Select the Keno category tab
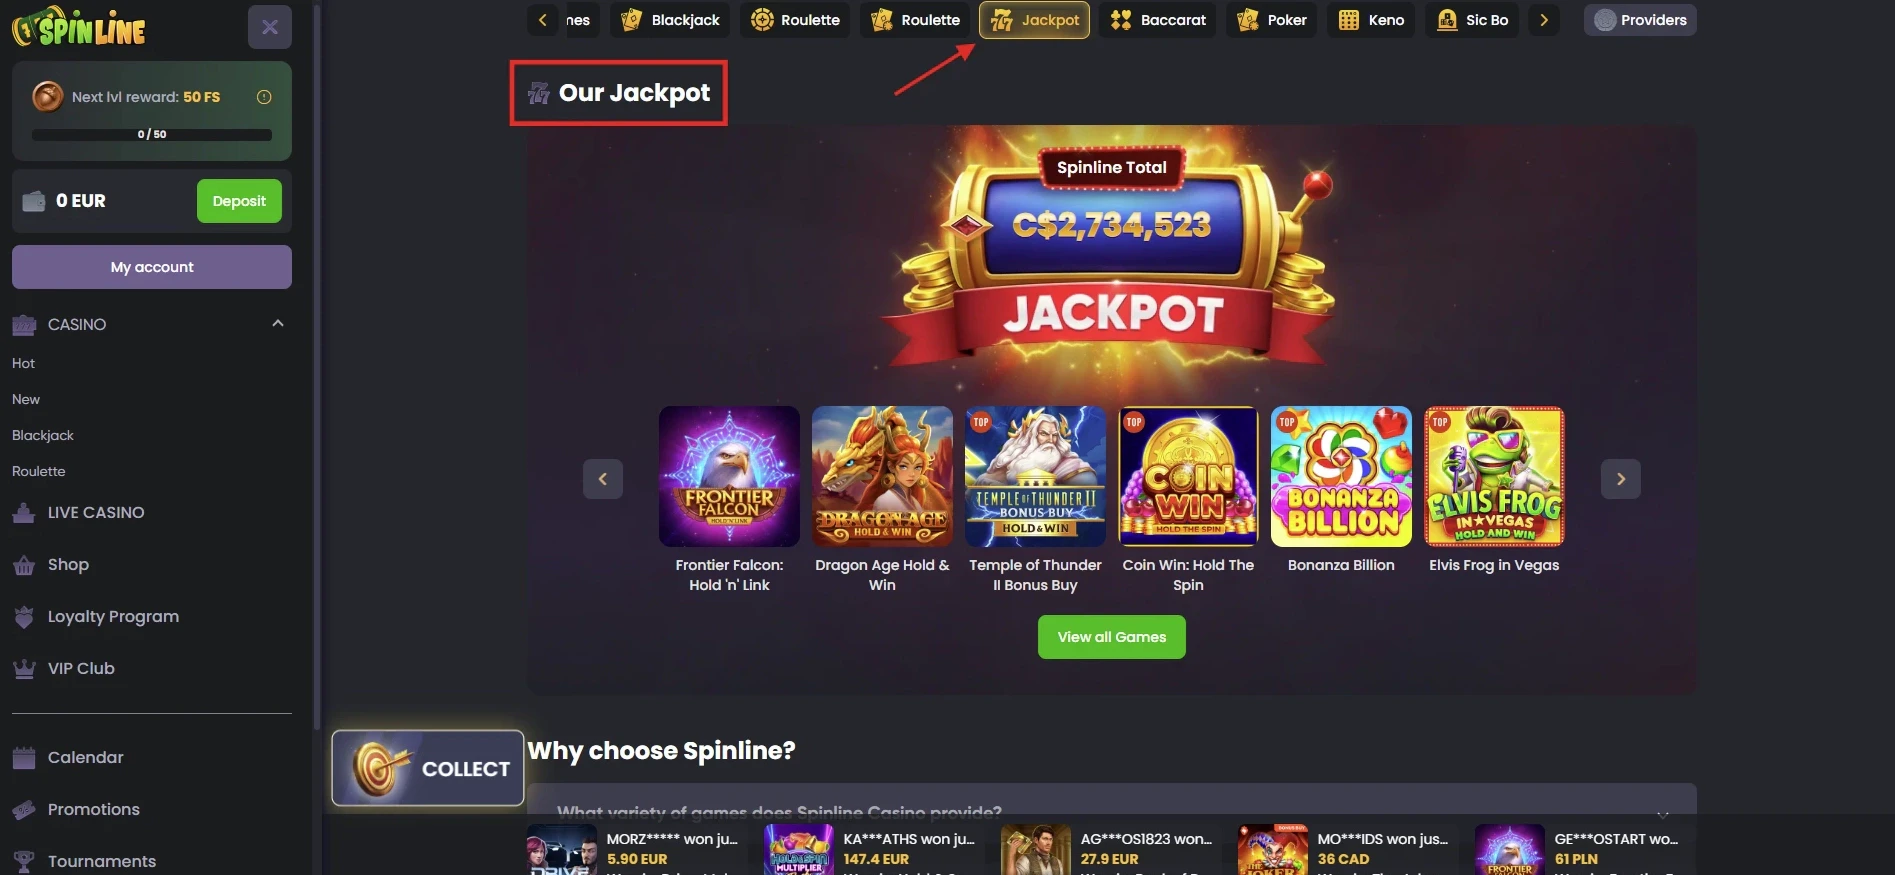 [x=1371, y=20]
